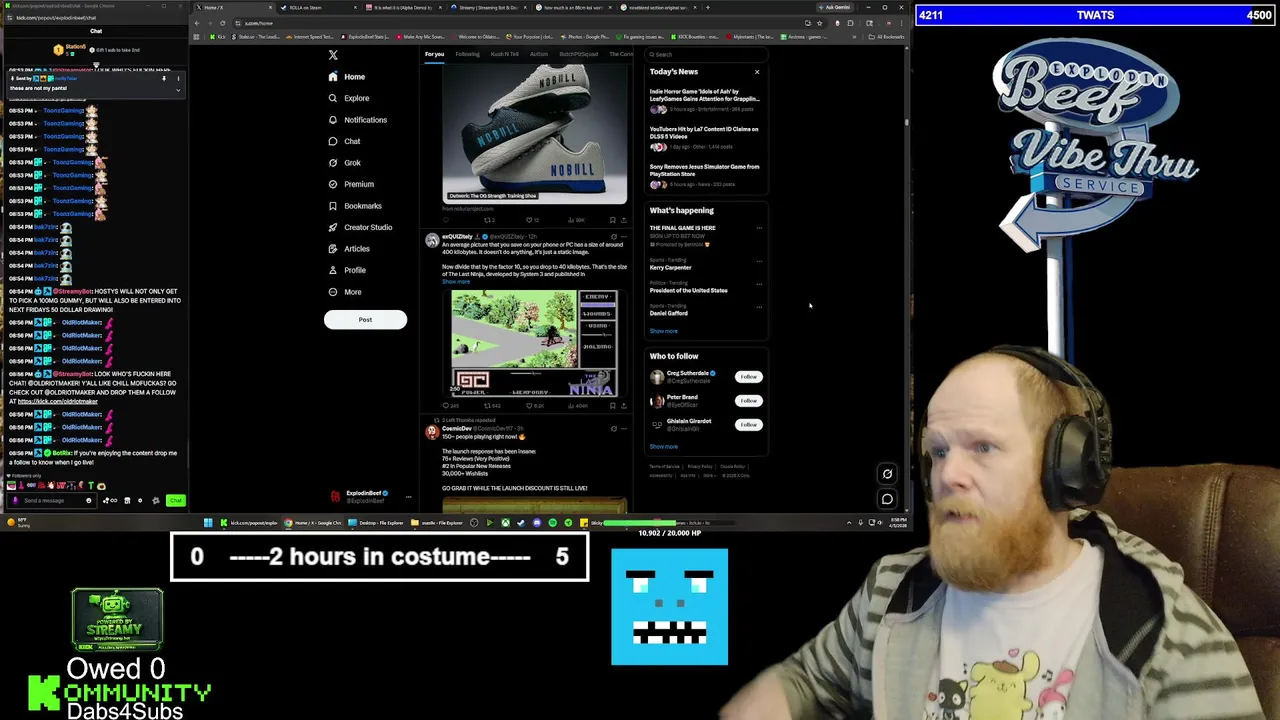
Task: Open Creator Studio in the X sidebar
Action: (x=360, y=227)
